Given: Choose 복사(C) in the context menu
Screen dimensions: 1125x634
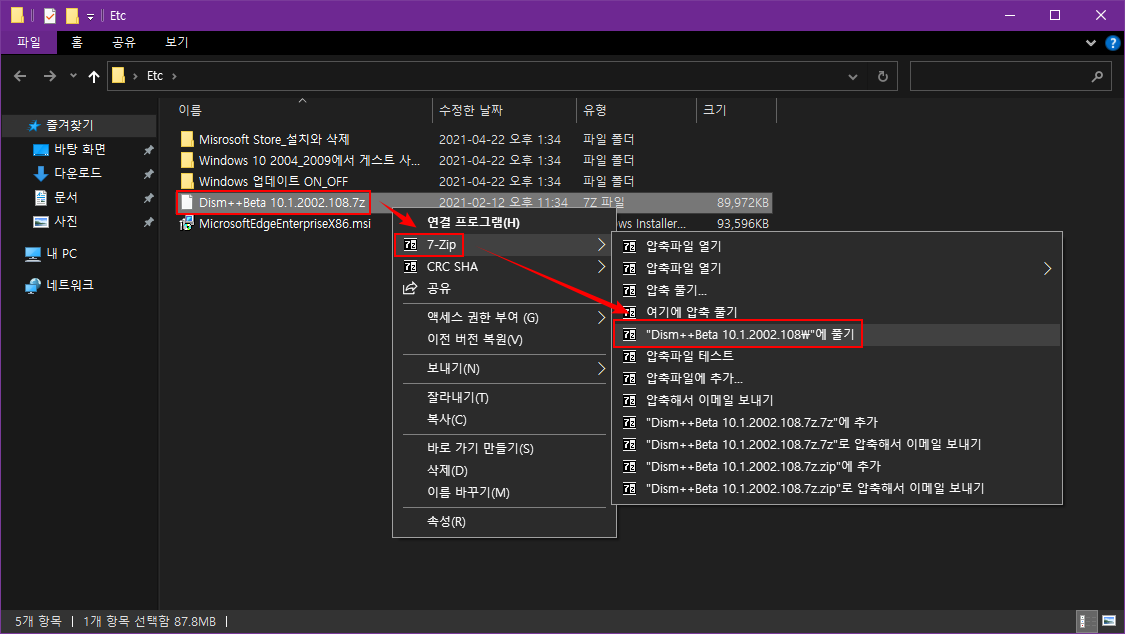Looking at the screenshot, I should [504, 420].
